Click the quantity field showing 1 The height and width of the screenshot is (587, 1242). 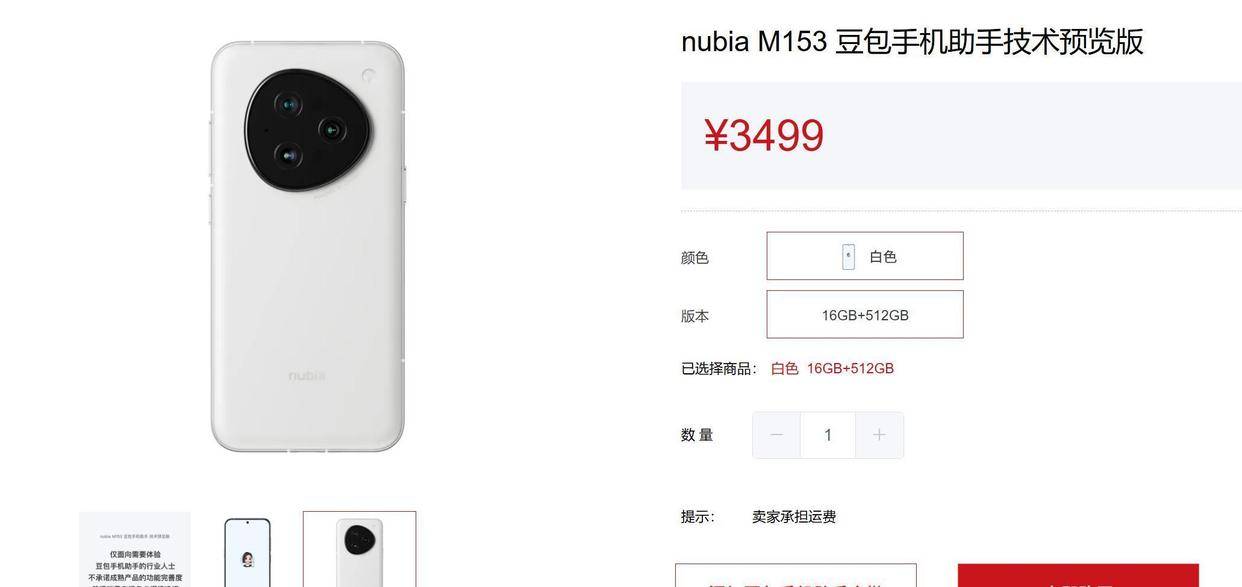[828, 435]
